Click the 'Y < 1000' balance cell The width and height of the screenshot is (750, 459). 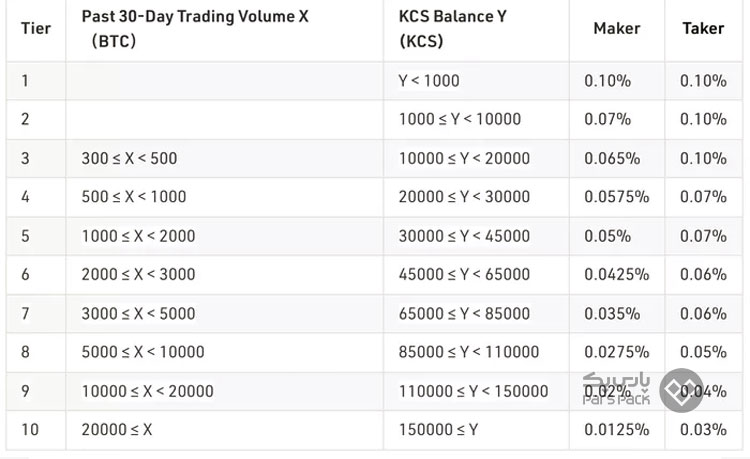(x=429, y=80)
